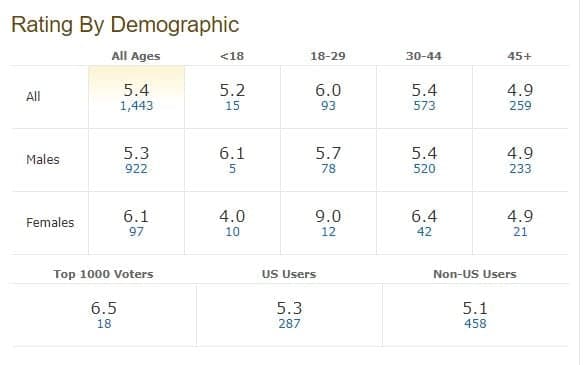Open 233 votes for Males 45+

click(520, 169)
